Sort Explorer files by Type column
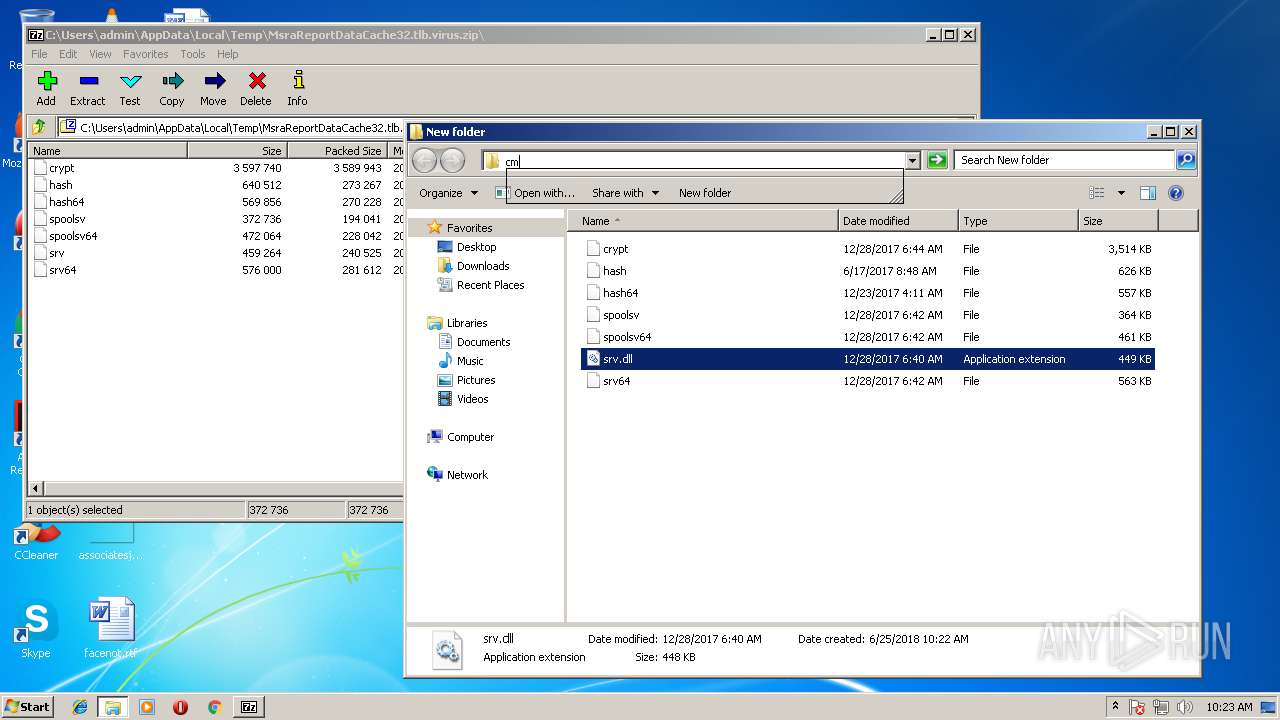 1018,221
